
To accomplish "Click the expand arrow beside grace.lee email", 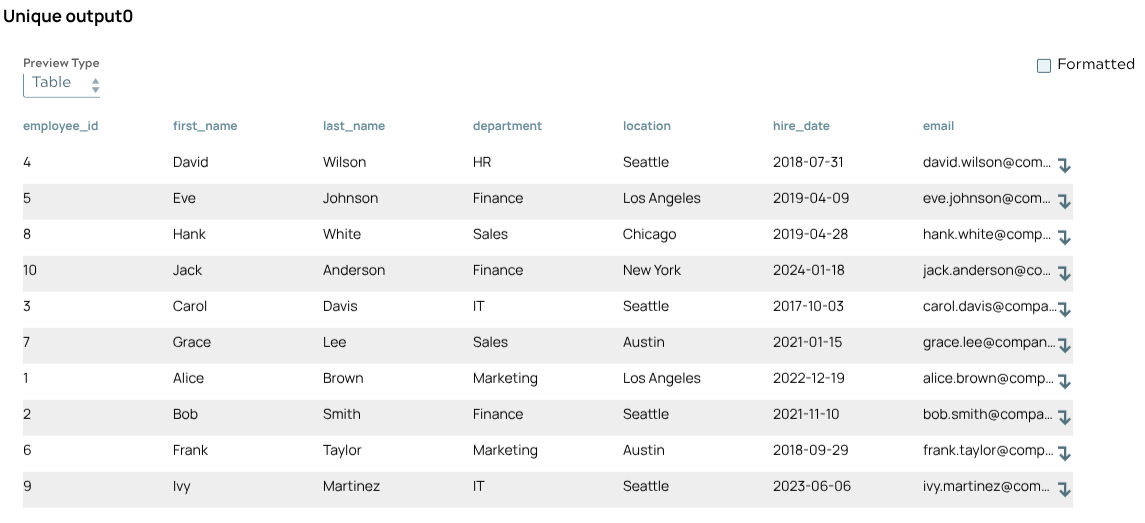I will click(1064, 345).
